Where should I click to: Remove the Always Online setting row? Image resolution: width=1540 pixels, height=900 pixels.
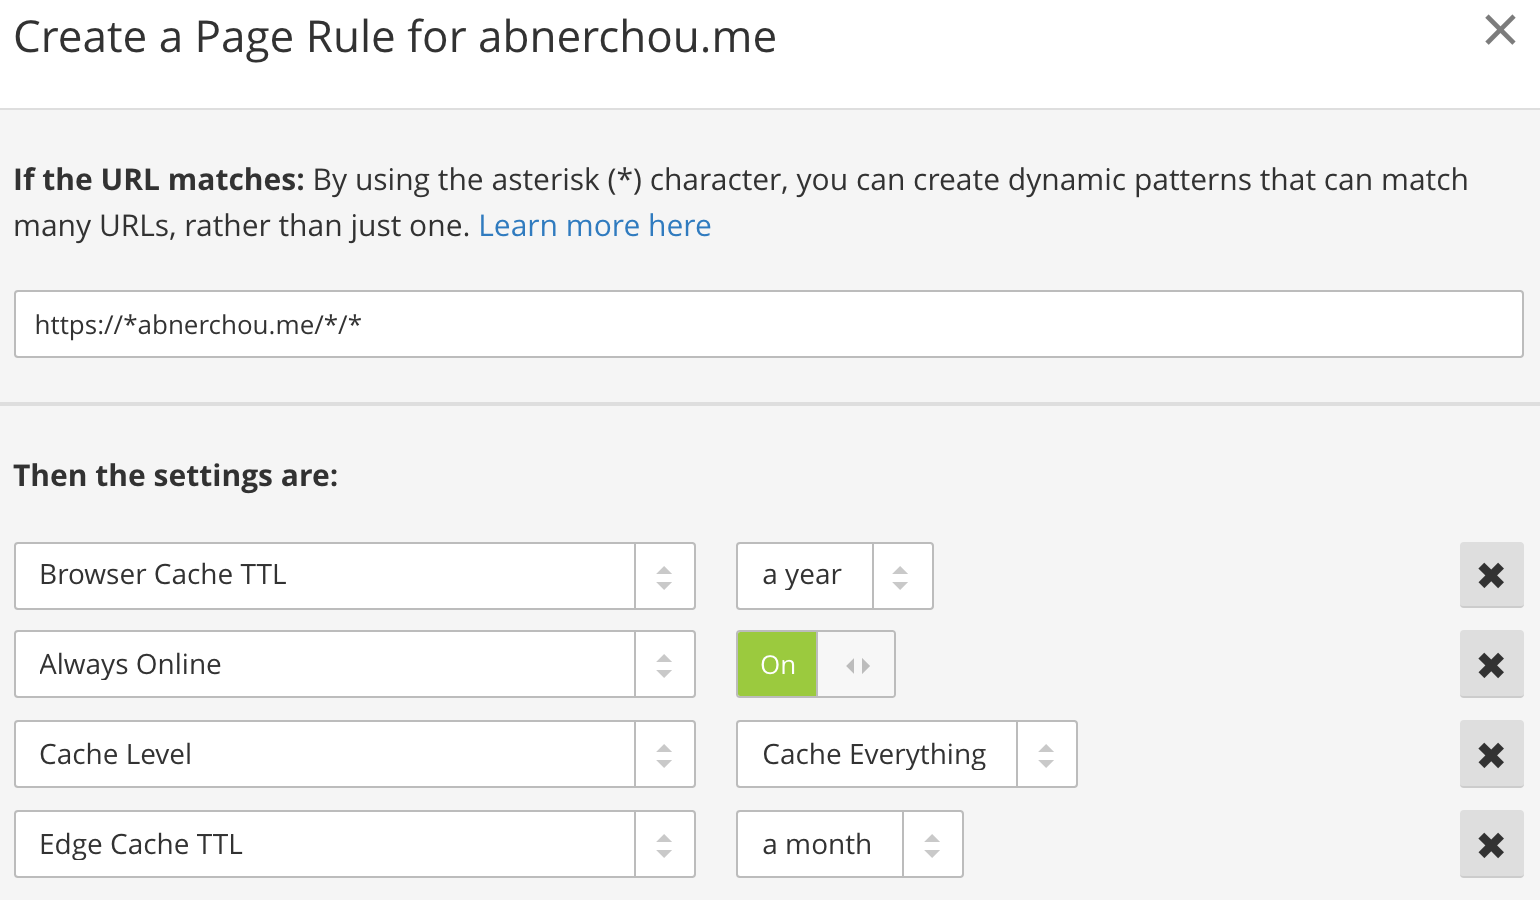pyautogui.click(x=1491, y=665)
